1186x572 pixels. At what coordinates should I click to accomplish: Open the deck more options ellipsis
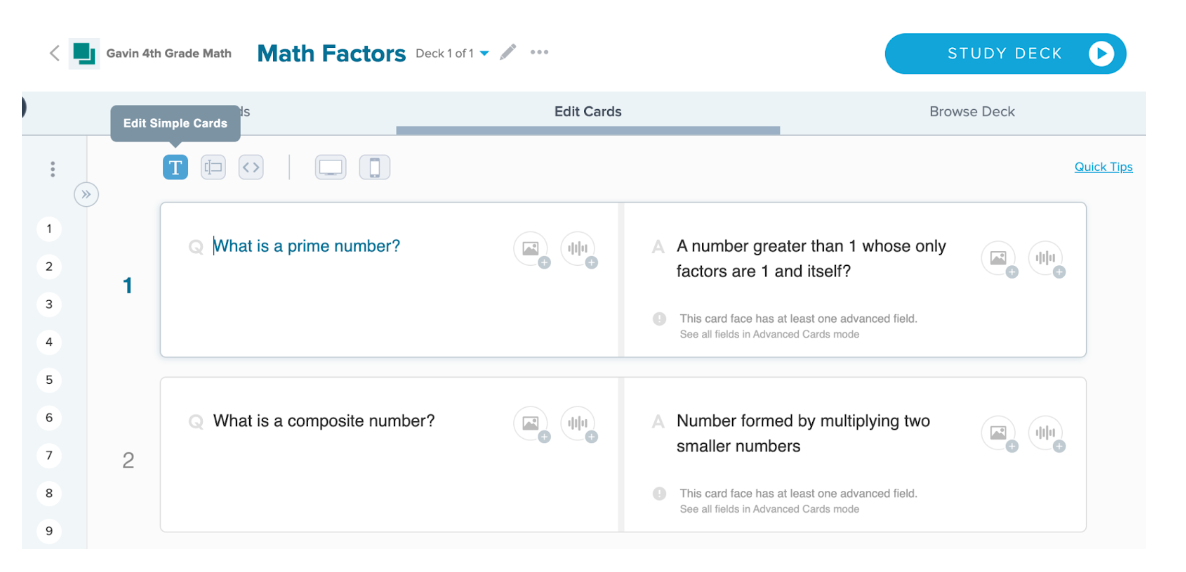point(539,52)
